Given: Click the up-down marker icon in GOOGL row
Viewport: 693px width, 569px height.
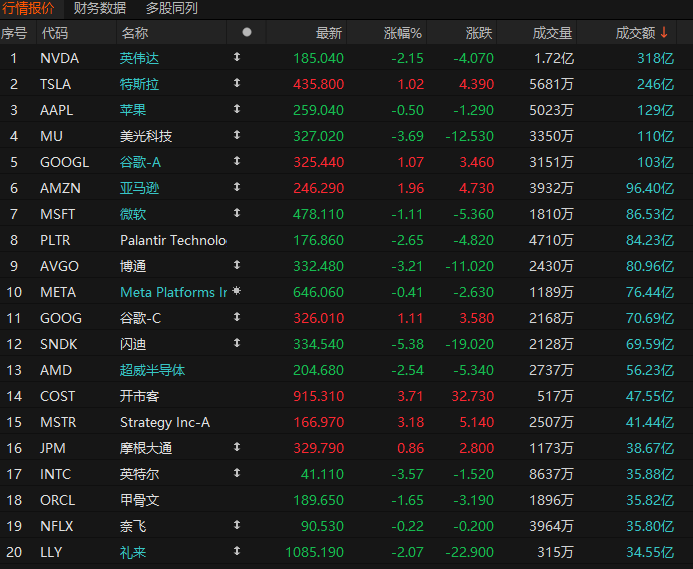Looking at the screenshot, I should pyautogui.click(x=237, y=161).
